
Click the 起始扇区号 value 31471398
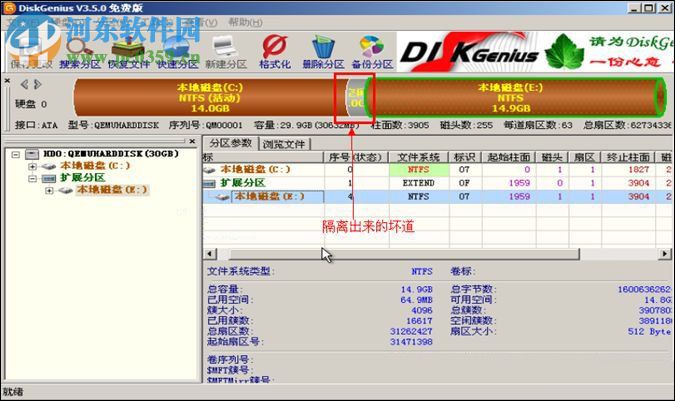coord(411,342)
